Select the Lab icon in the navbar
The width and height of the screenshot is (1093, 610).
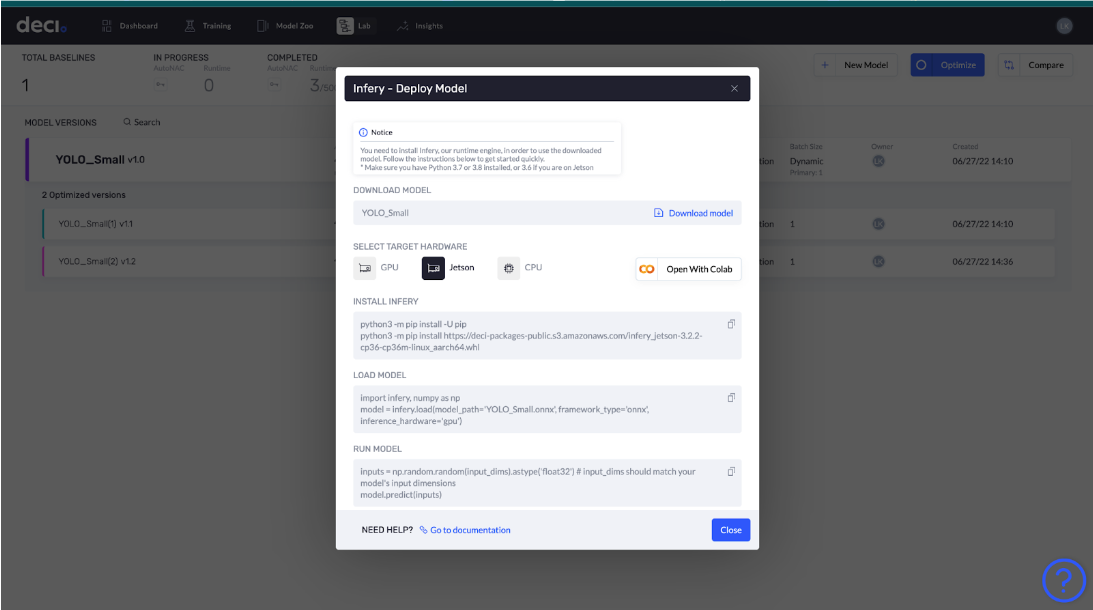(x=342, y=26)
